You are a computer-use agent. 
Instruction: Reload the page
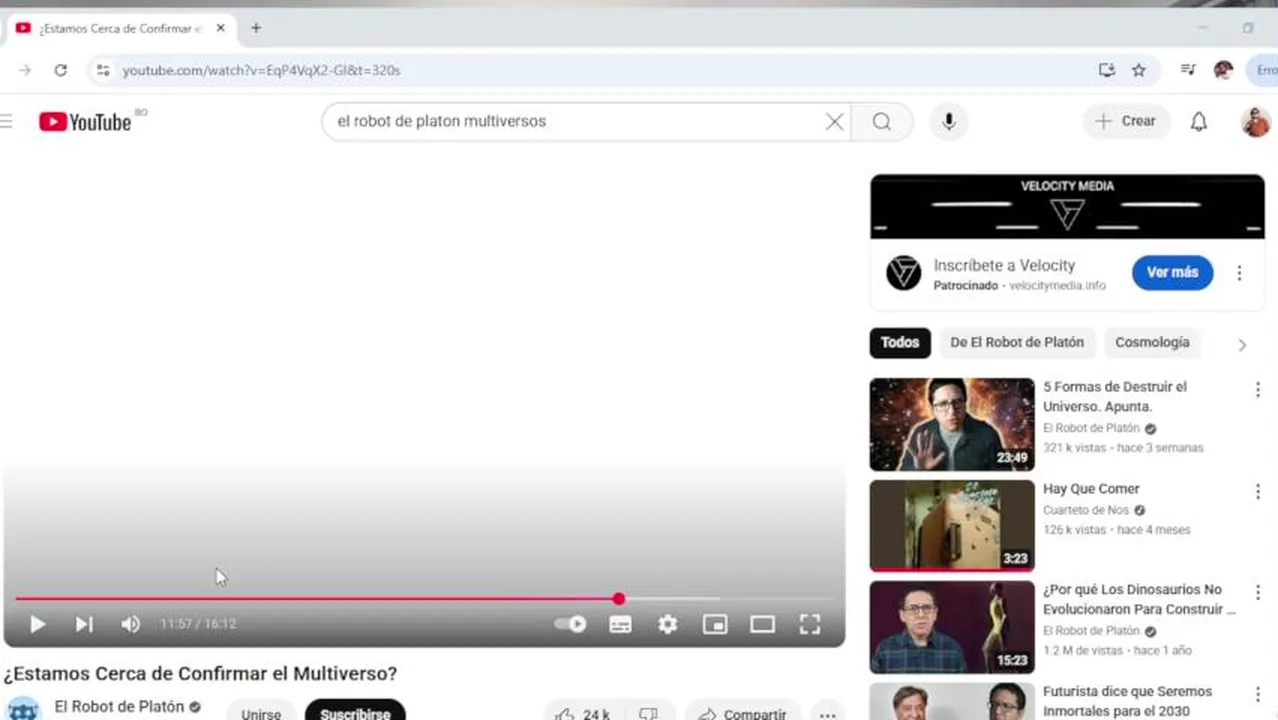pos(61,70)
